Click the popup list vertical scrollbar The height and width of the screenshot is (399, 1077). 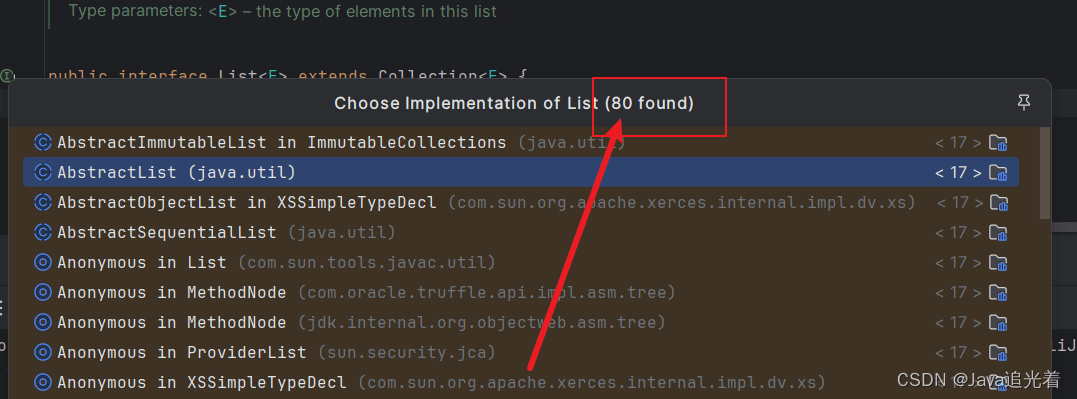[1045, 173]
